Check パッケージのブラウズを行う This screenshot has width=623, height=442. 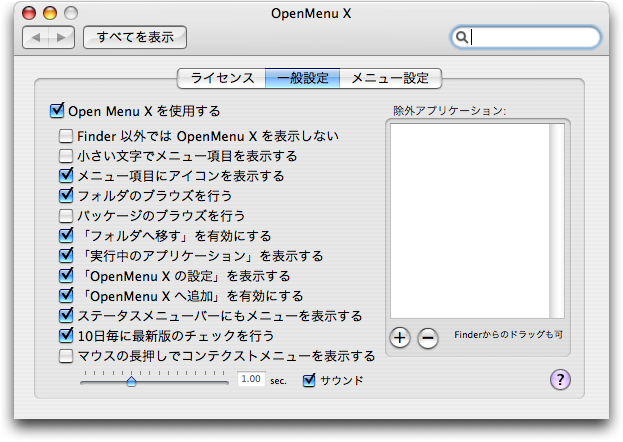(66, 216)
